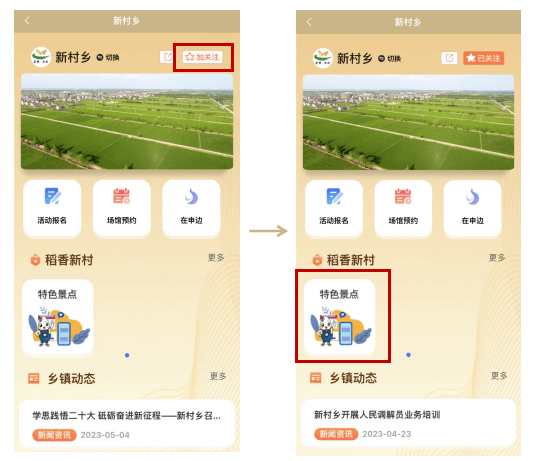Open share icon beside 已关注 button
538x461 pixels.
(x=449, y=58)
